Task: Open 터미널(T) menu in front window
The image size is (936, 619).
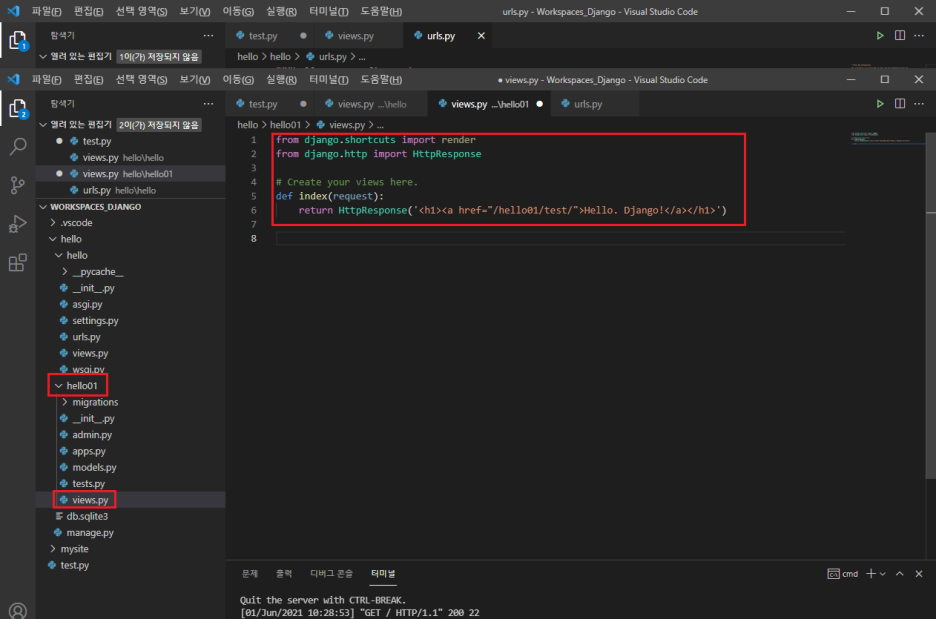Action: [329, 79]
